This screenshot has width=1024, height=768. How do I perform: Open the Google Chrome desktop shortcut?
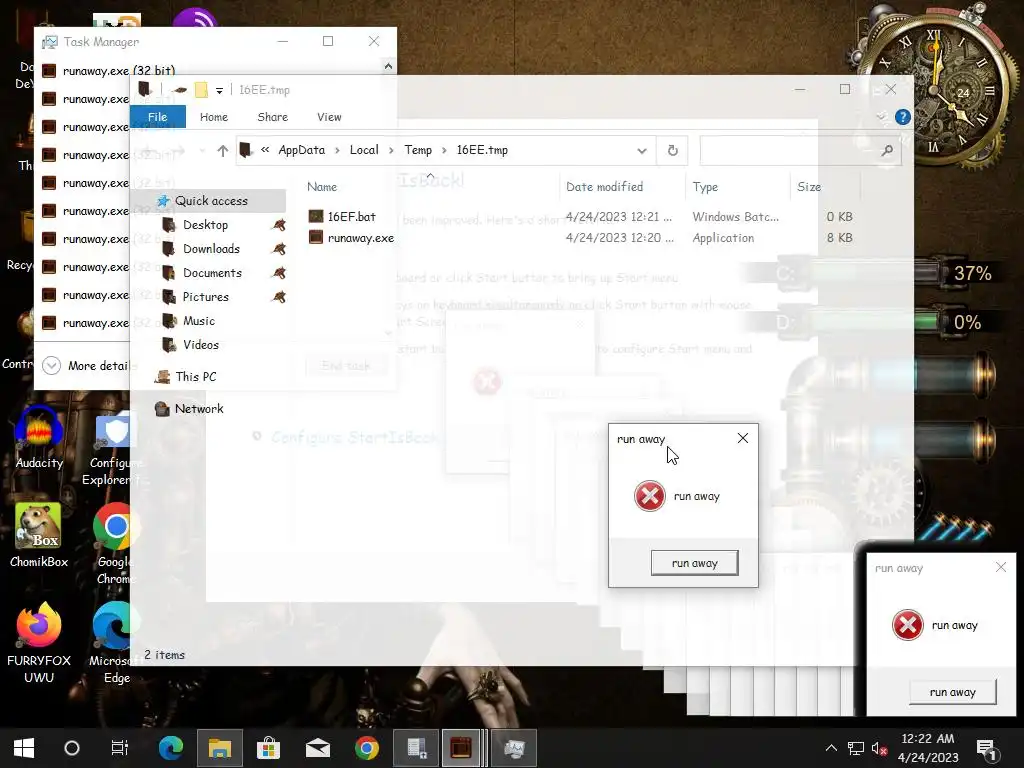(x=116, y=543)
